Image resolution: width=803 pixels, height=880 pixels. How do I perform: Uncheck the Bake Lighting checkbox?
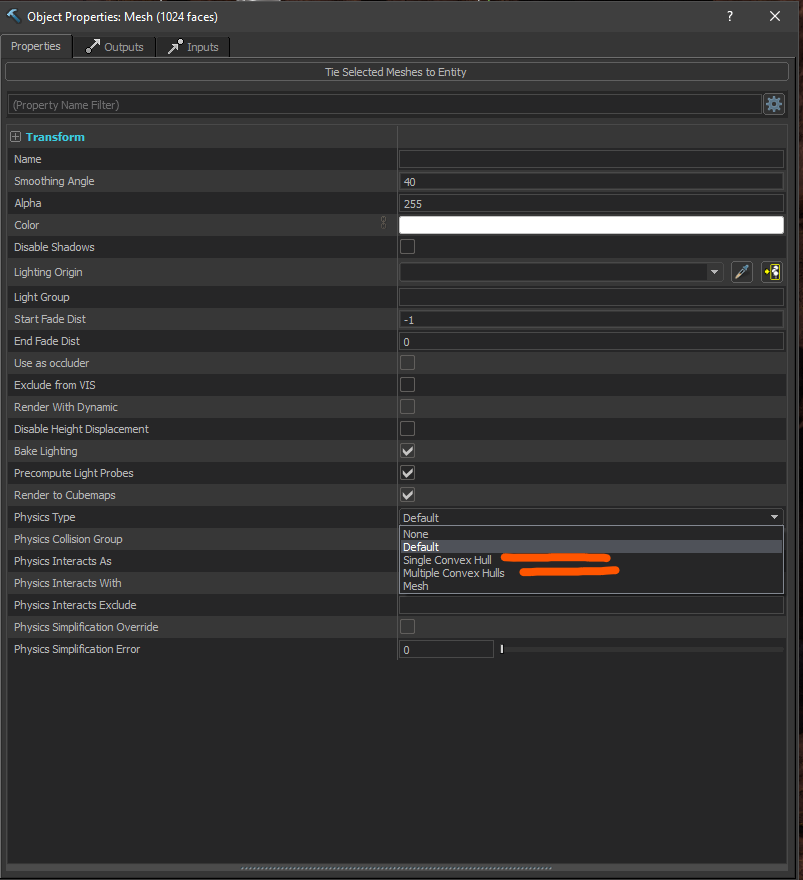tap(408, 451)
